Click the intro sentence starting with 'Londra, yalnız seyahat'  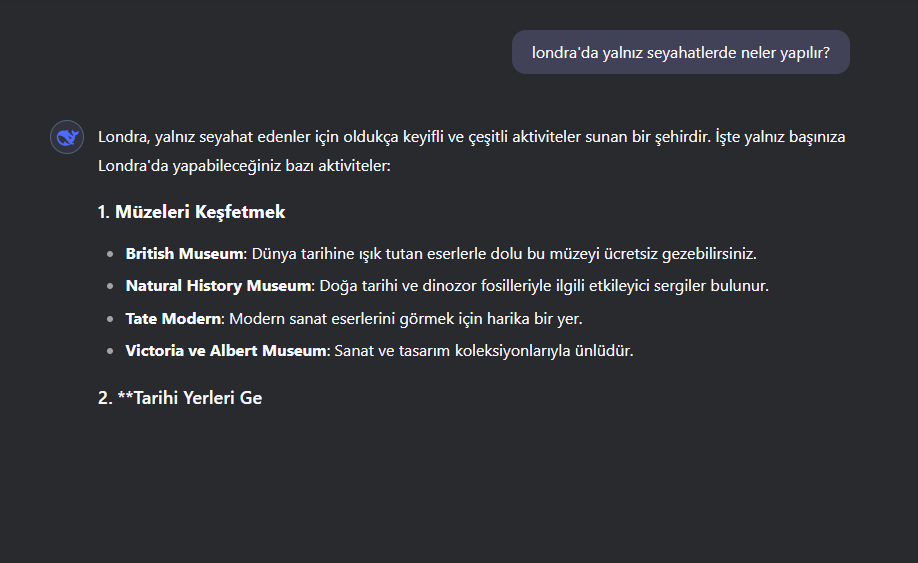(471, 137)
